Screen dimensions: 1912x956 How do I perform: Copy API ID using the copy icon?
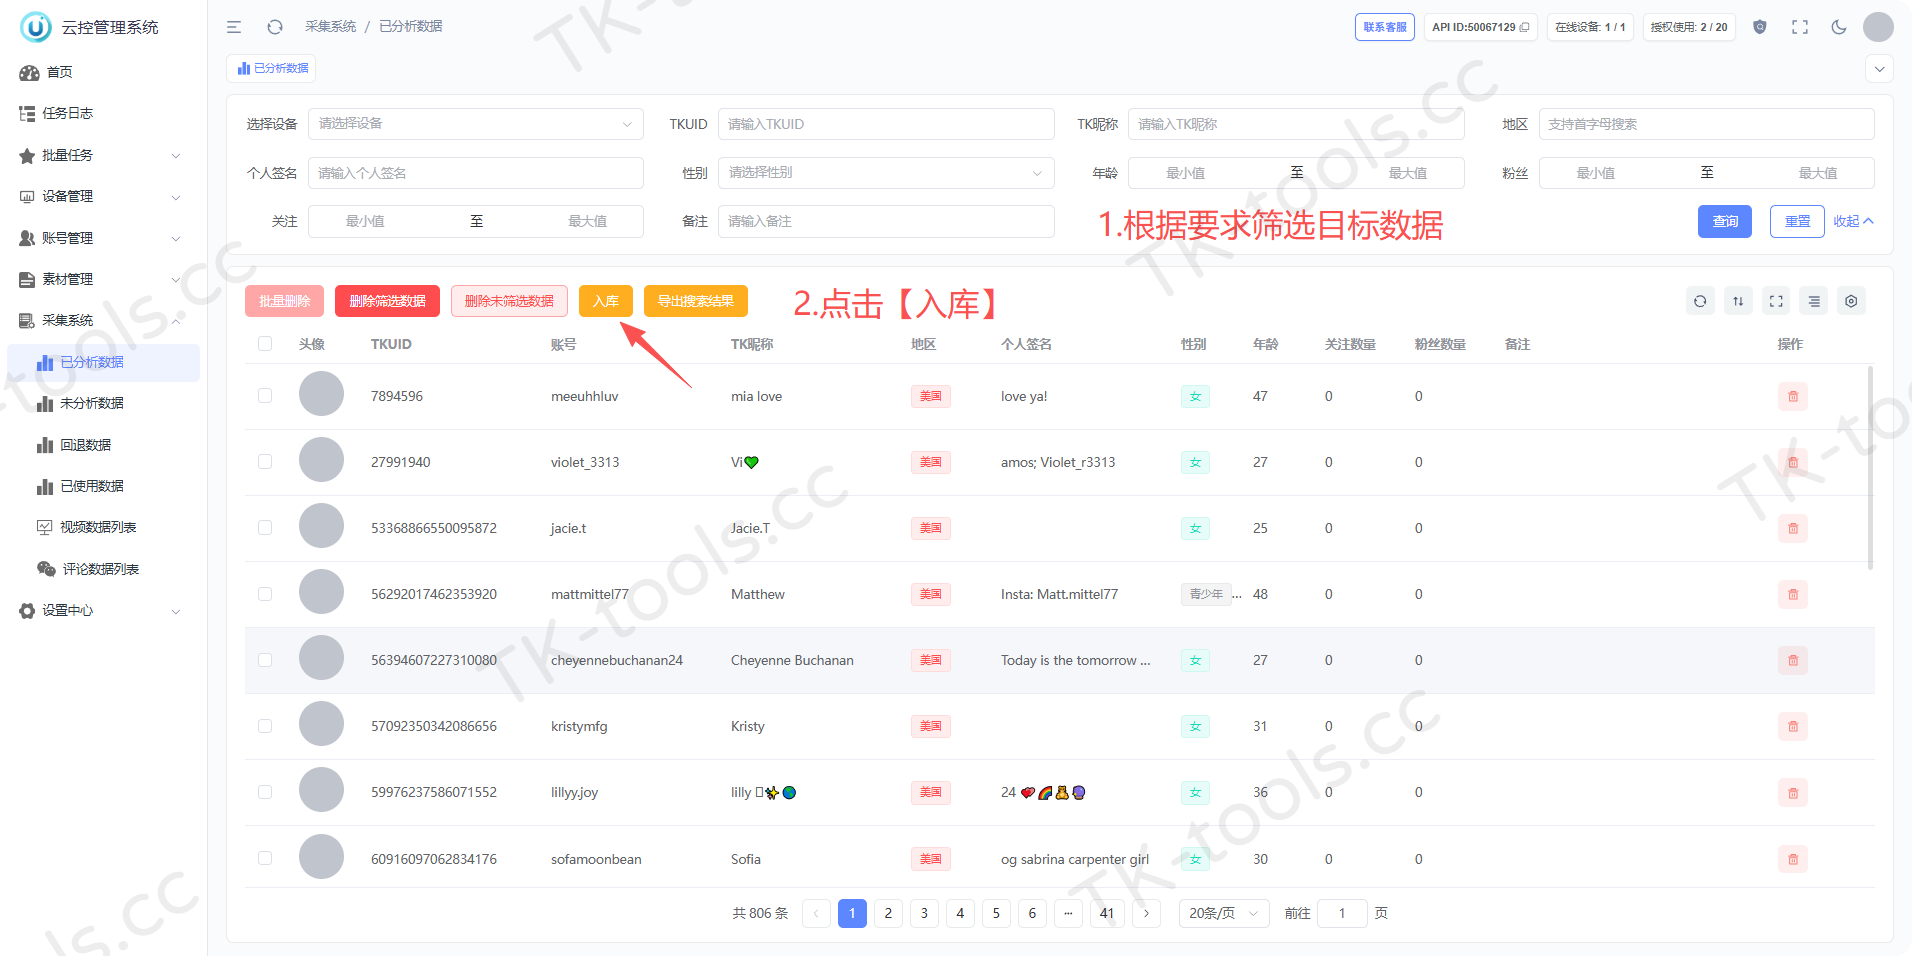coord(1524,27)
